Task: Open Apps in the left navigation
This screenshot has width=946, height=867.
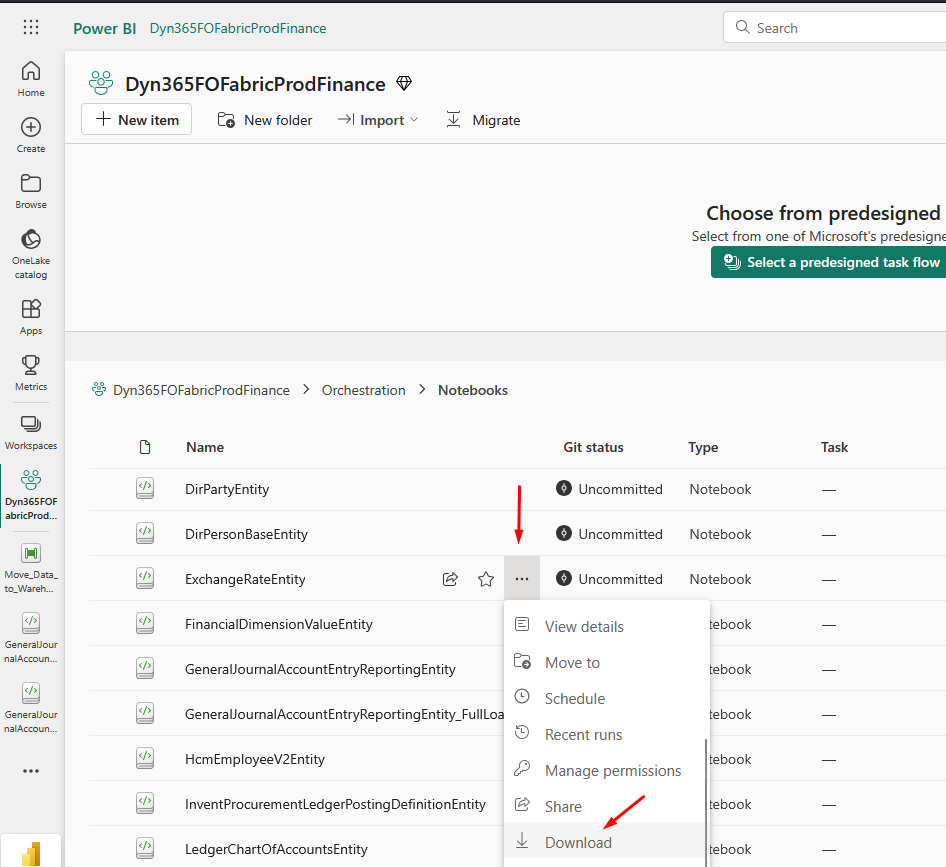Action: tap(31, 317)
